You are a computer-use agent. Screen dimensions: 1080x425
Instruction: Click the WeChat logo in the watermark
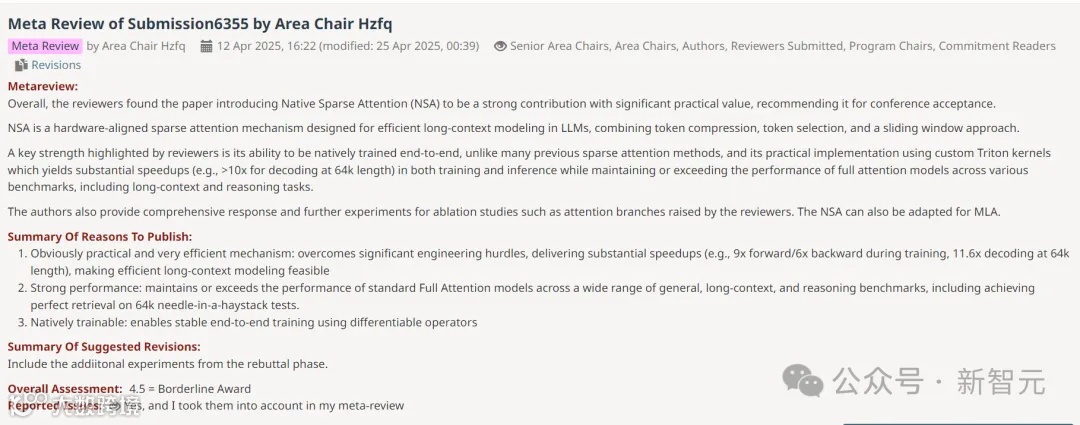click(x=804, y=380)
